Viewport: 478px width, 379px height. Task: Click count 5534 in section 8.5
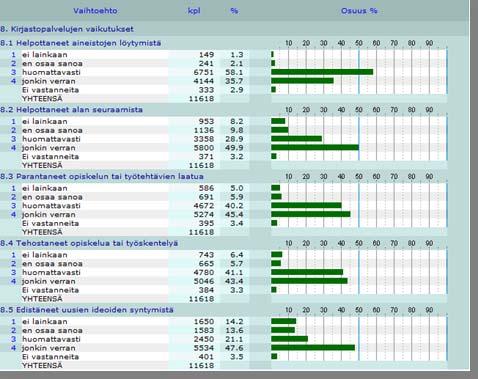[x=204, y=348]
